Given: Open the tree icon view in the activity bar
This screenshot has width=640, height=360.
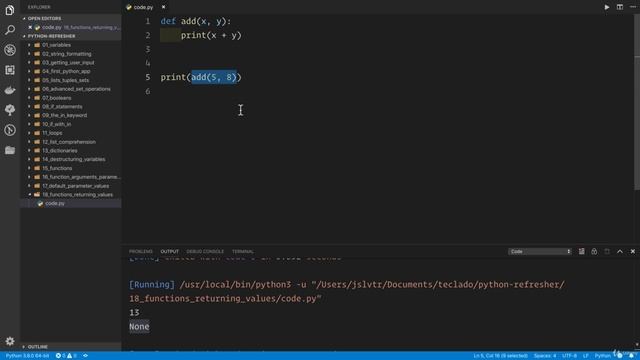Looking at the screenshot, I should 10,110.
